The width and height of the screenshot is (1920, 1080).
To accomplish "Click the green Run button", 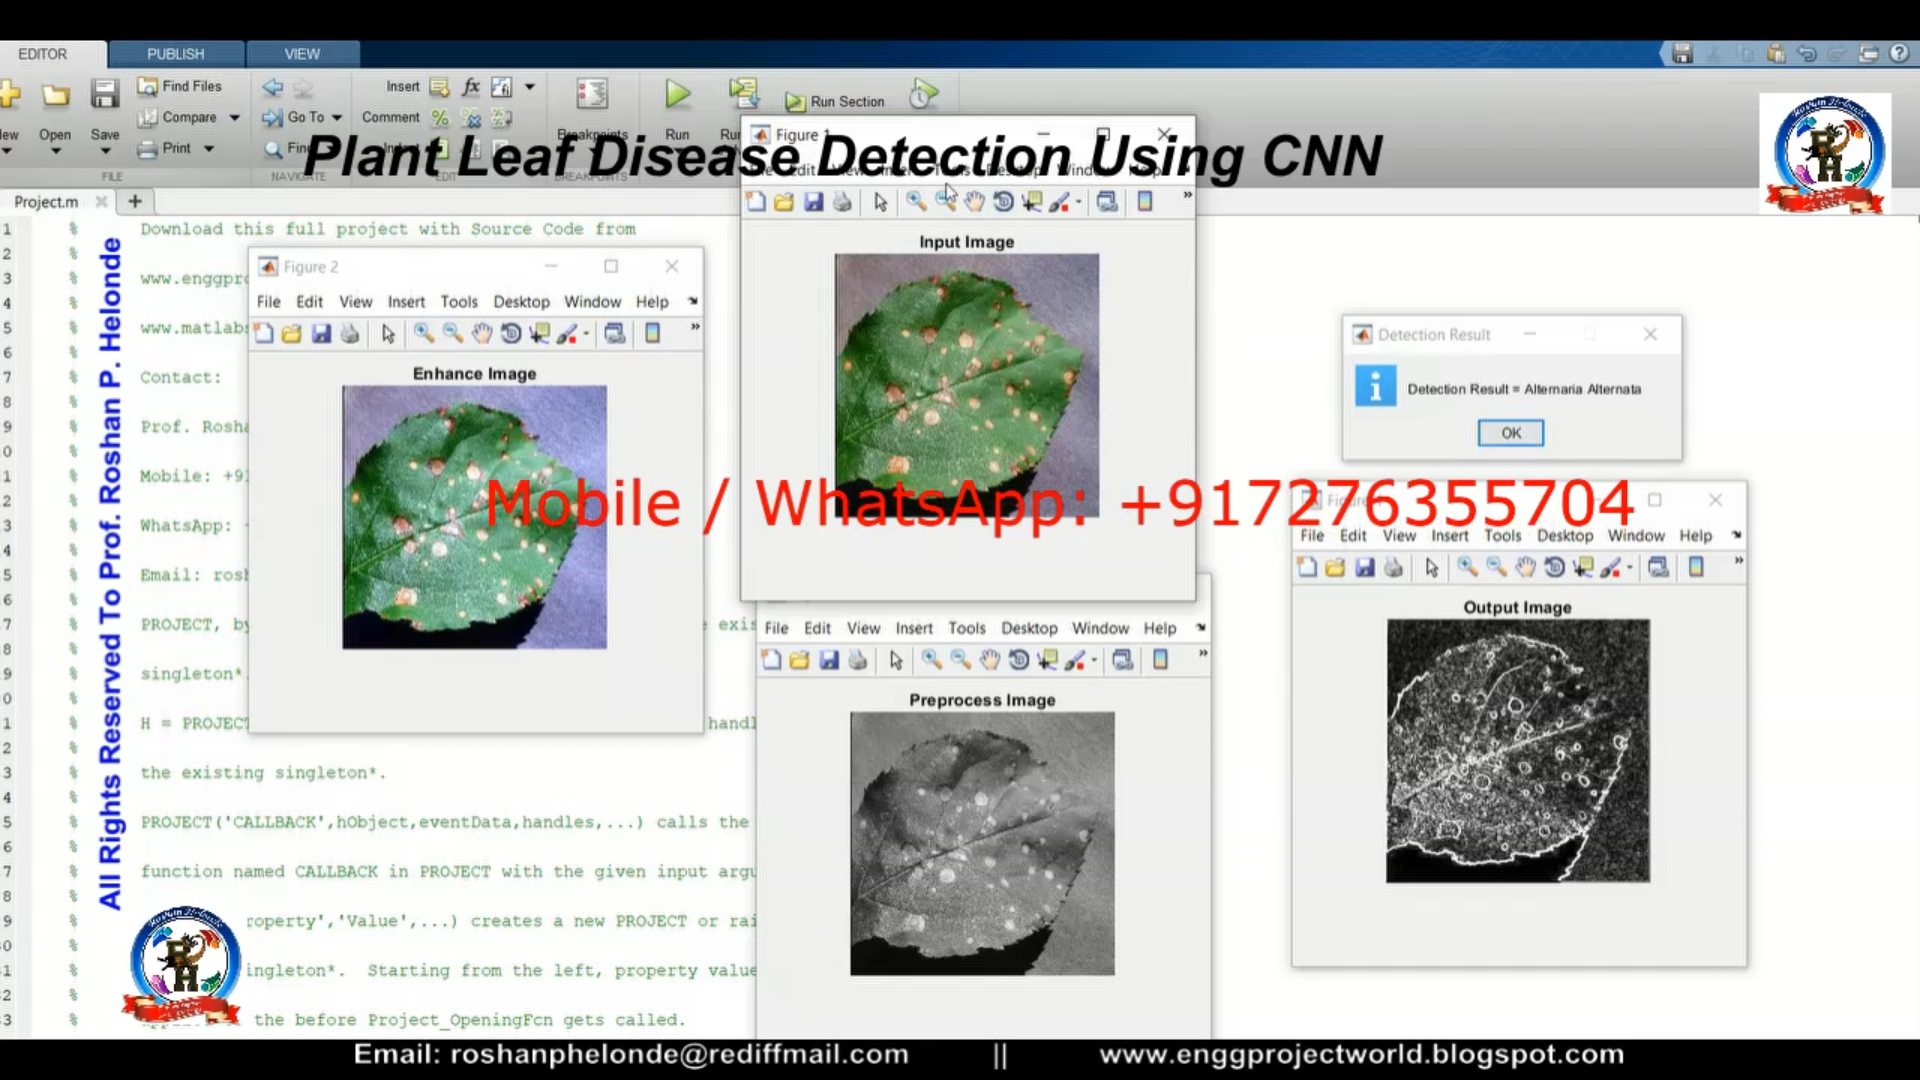I will [x=678, y=95].
